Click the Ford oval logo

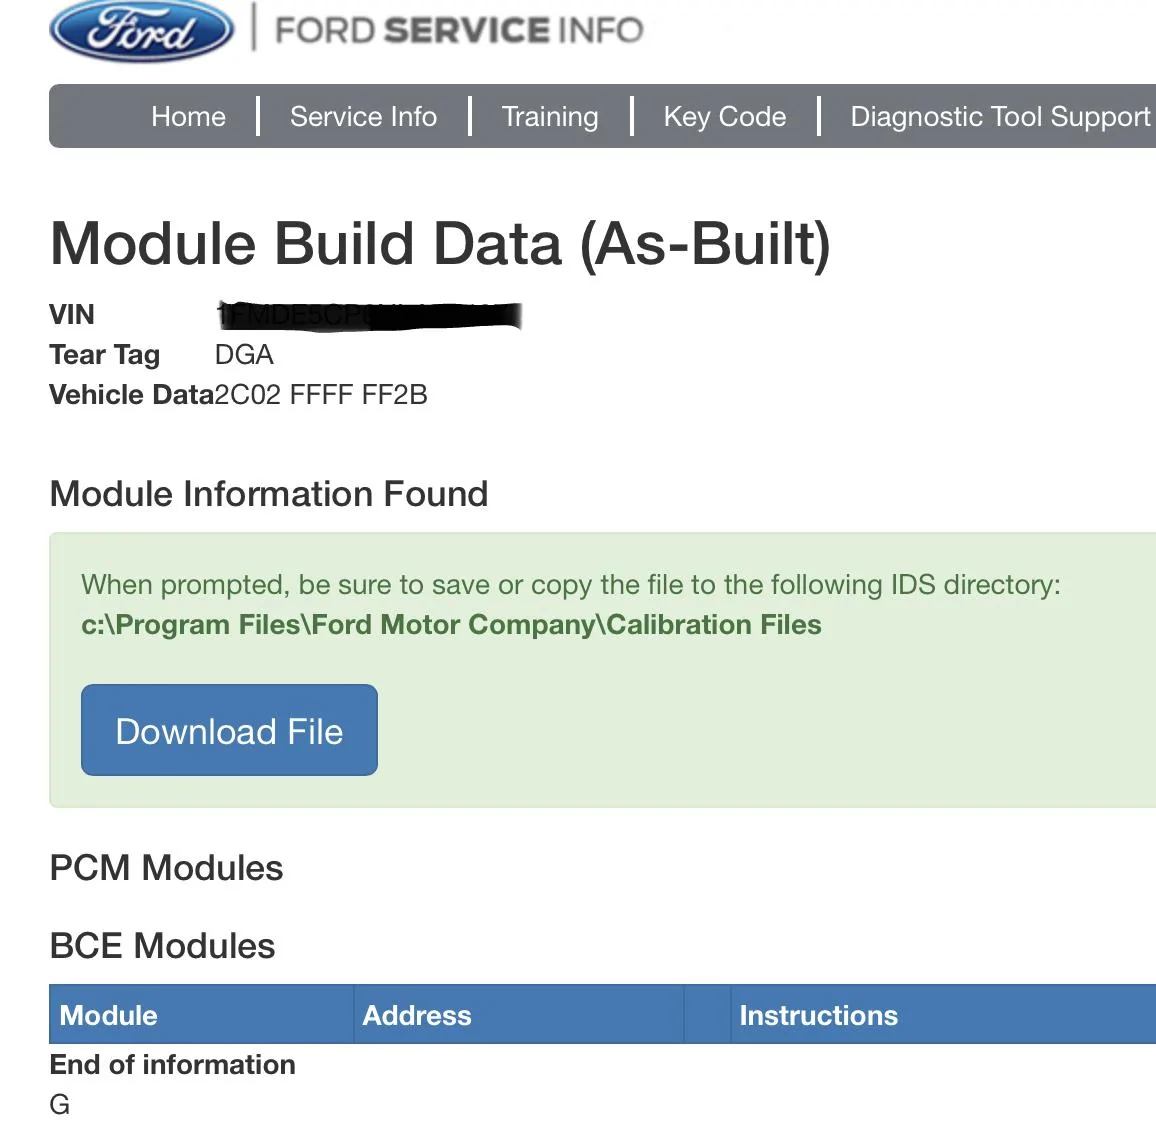click(142, 31)
